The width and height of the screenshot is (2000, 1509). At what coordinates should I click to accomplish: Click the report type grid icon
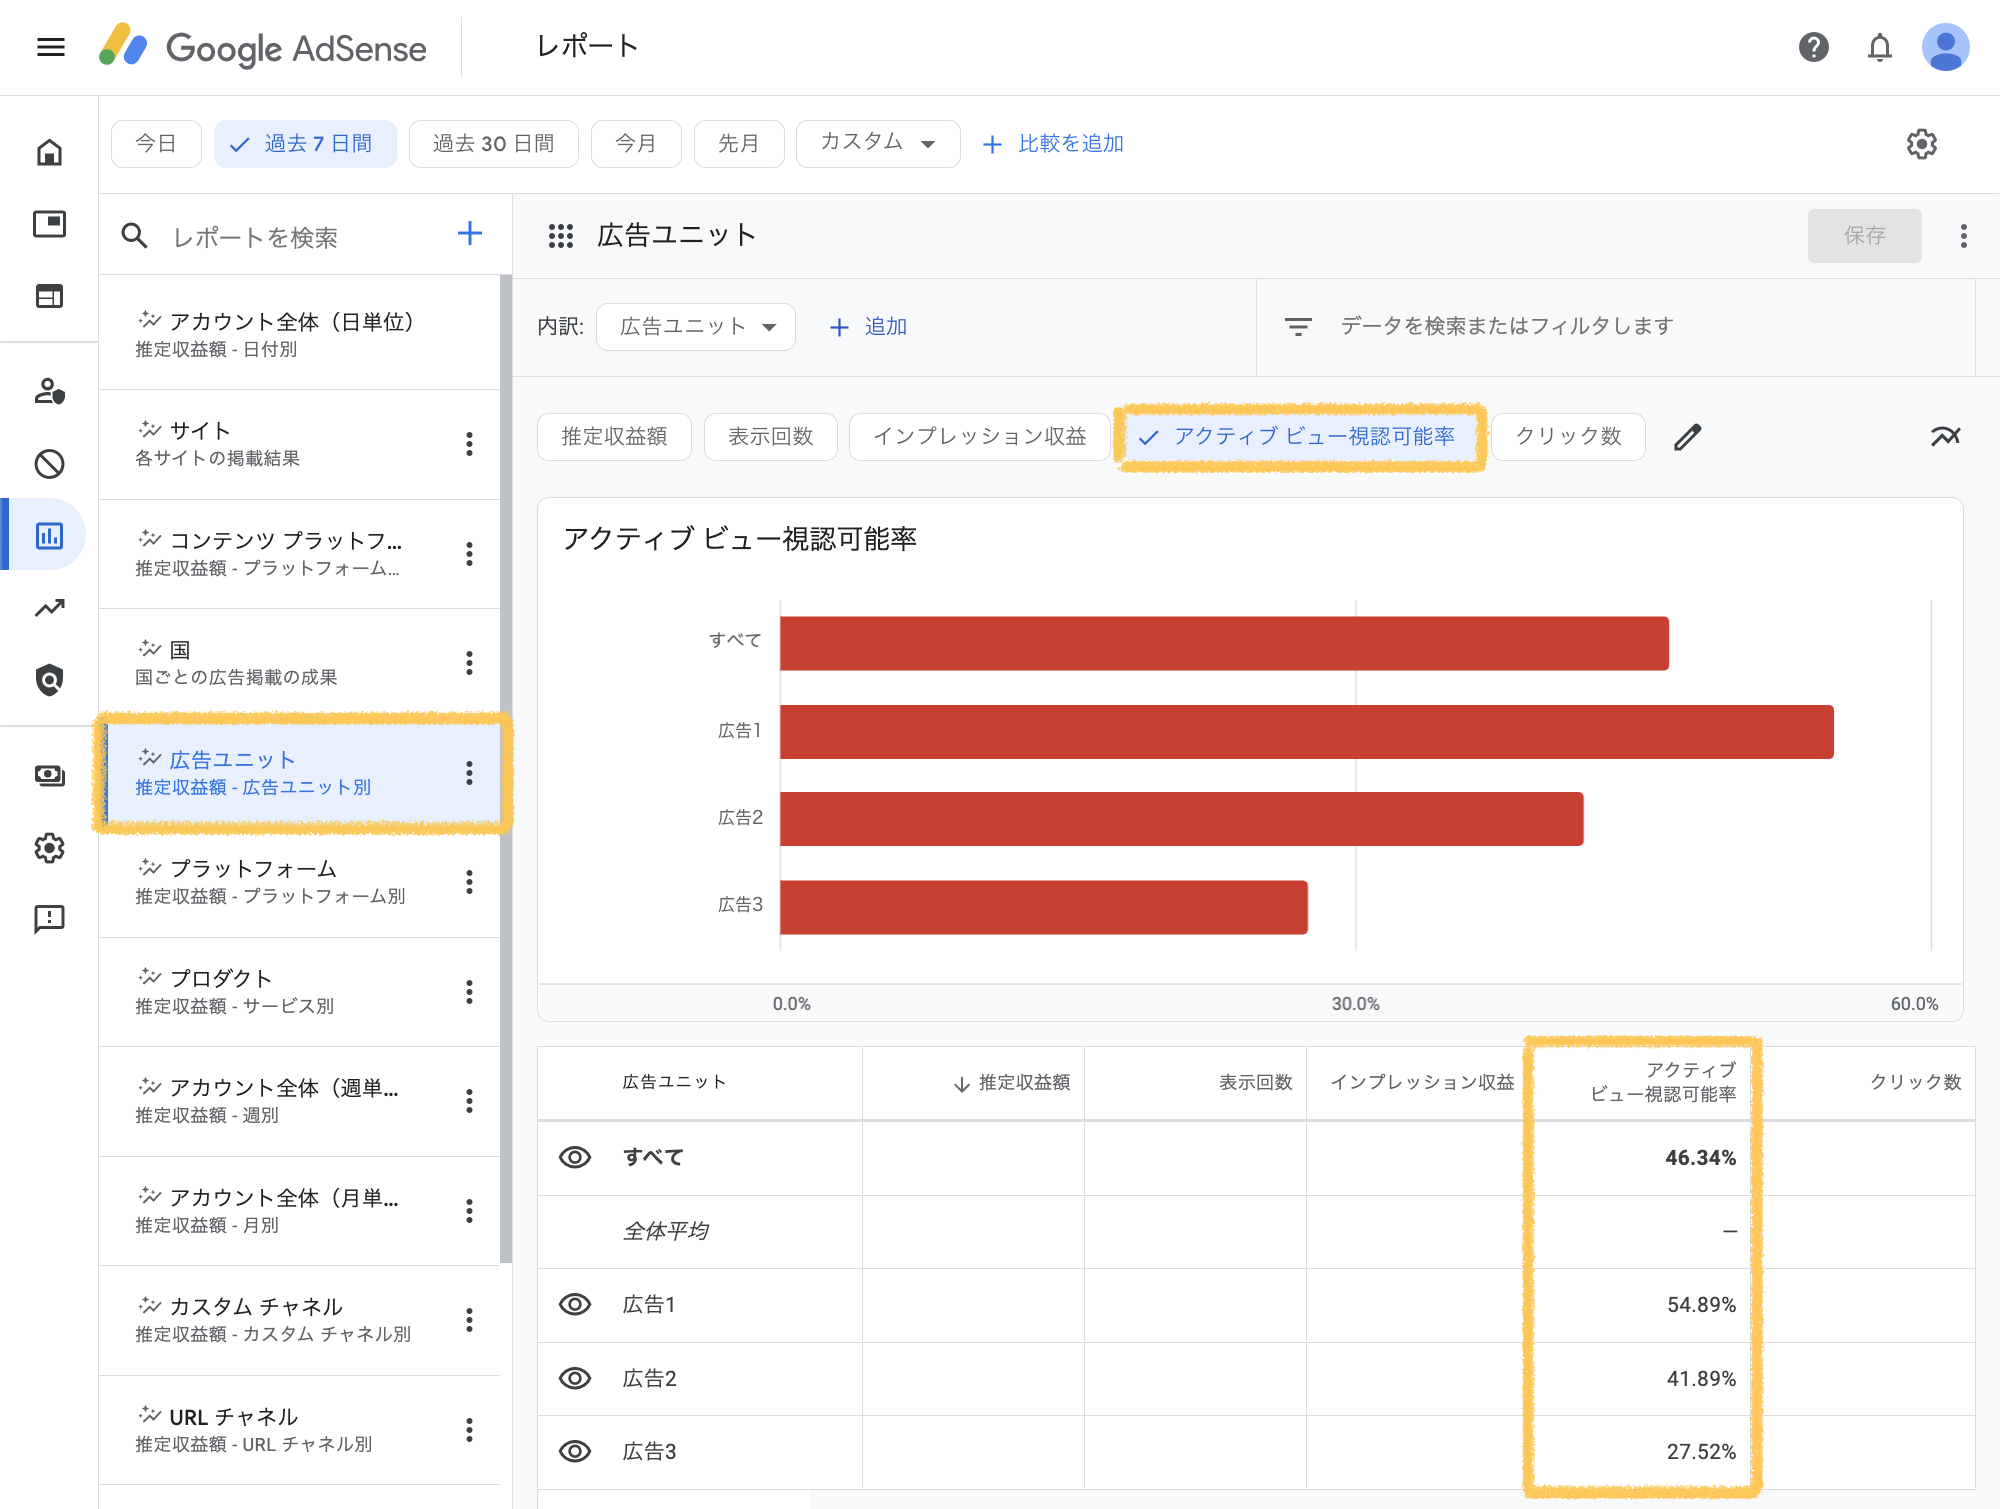[560, 236]
